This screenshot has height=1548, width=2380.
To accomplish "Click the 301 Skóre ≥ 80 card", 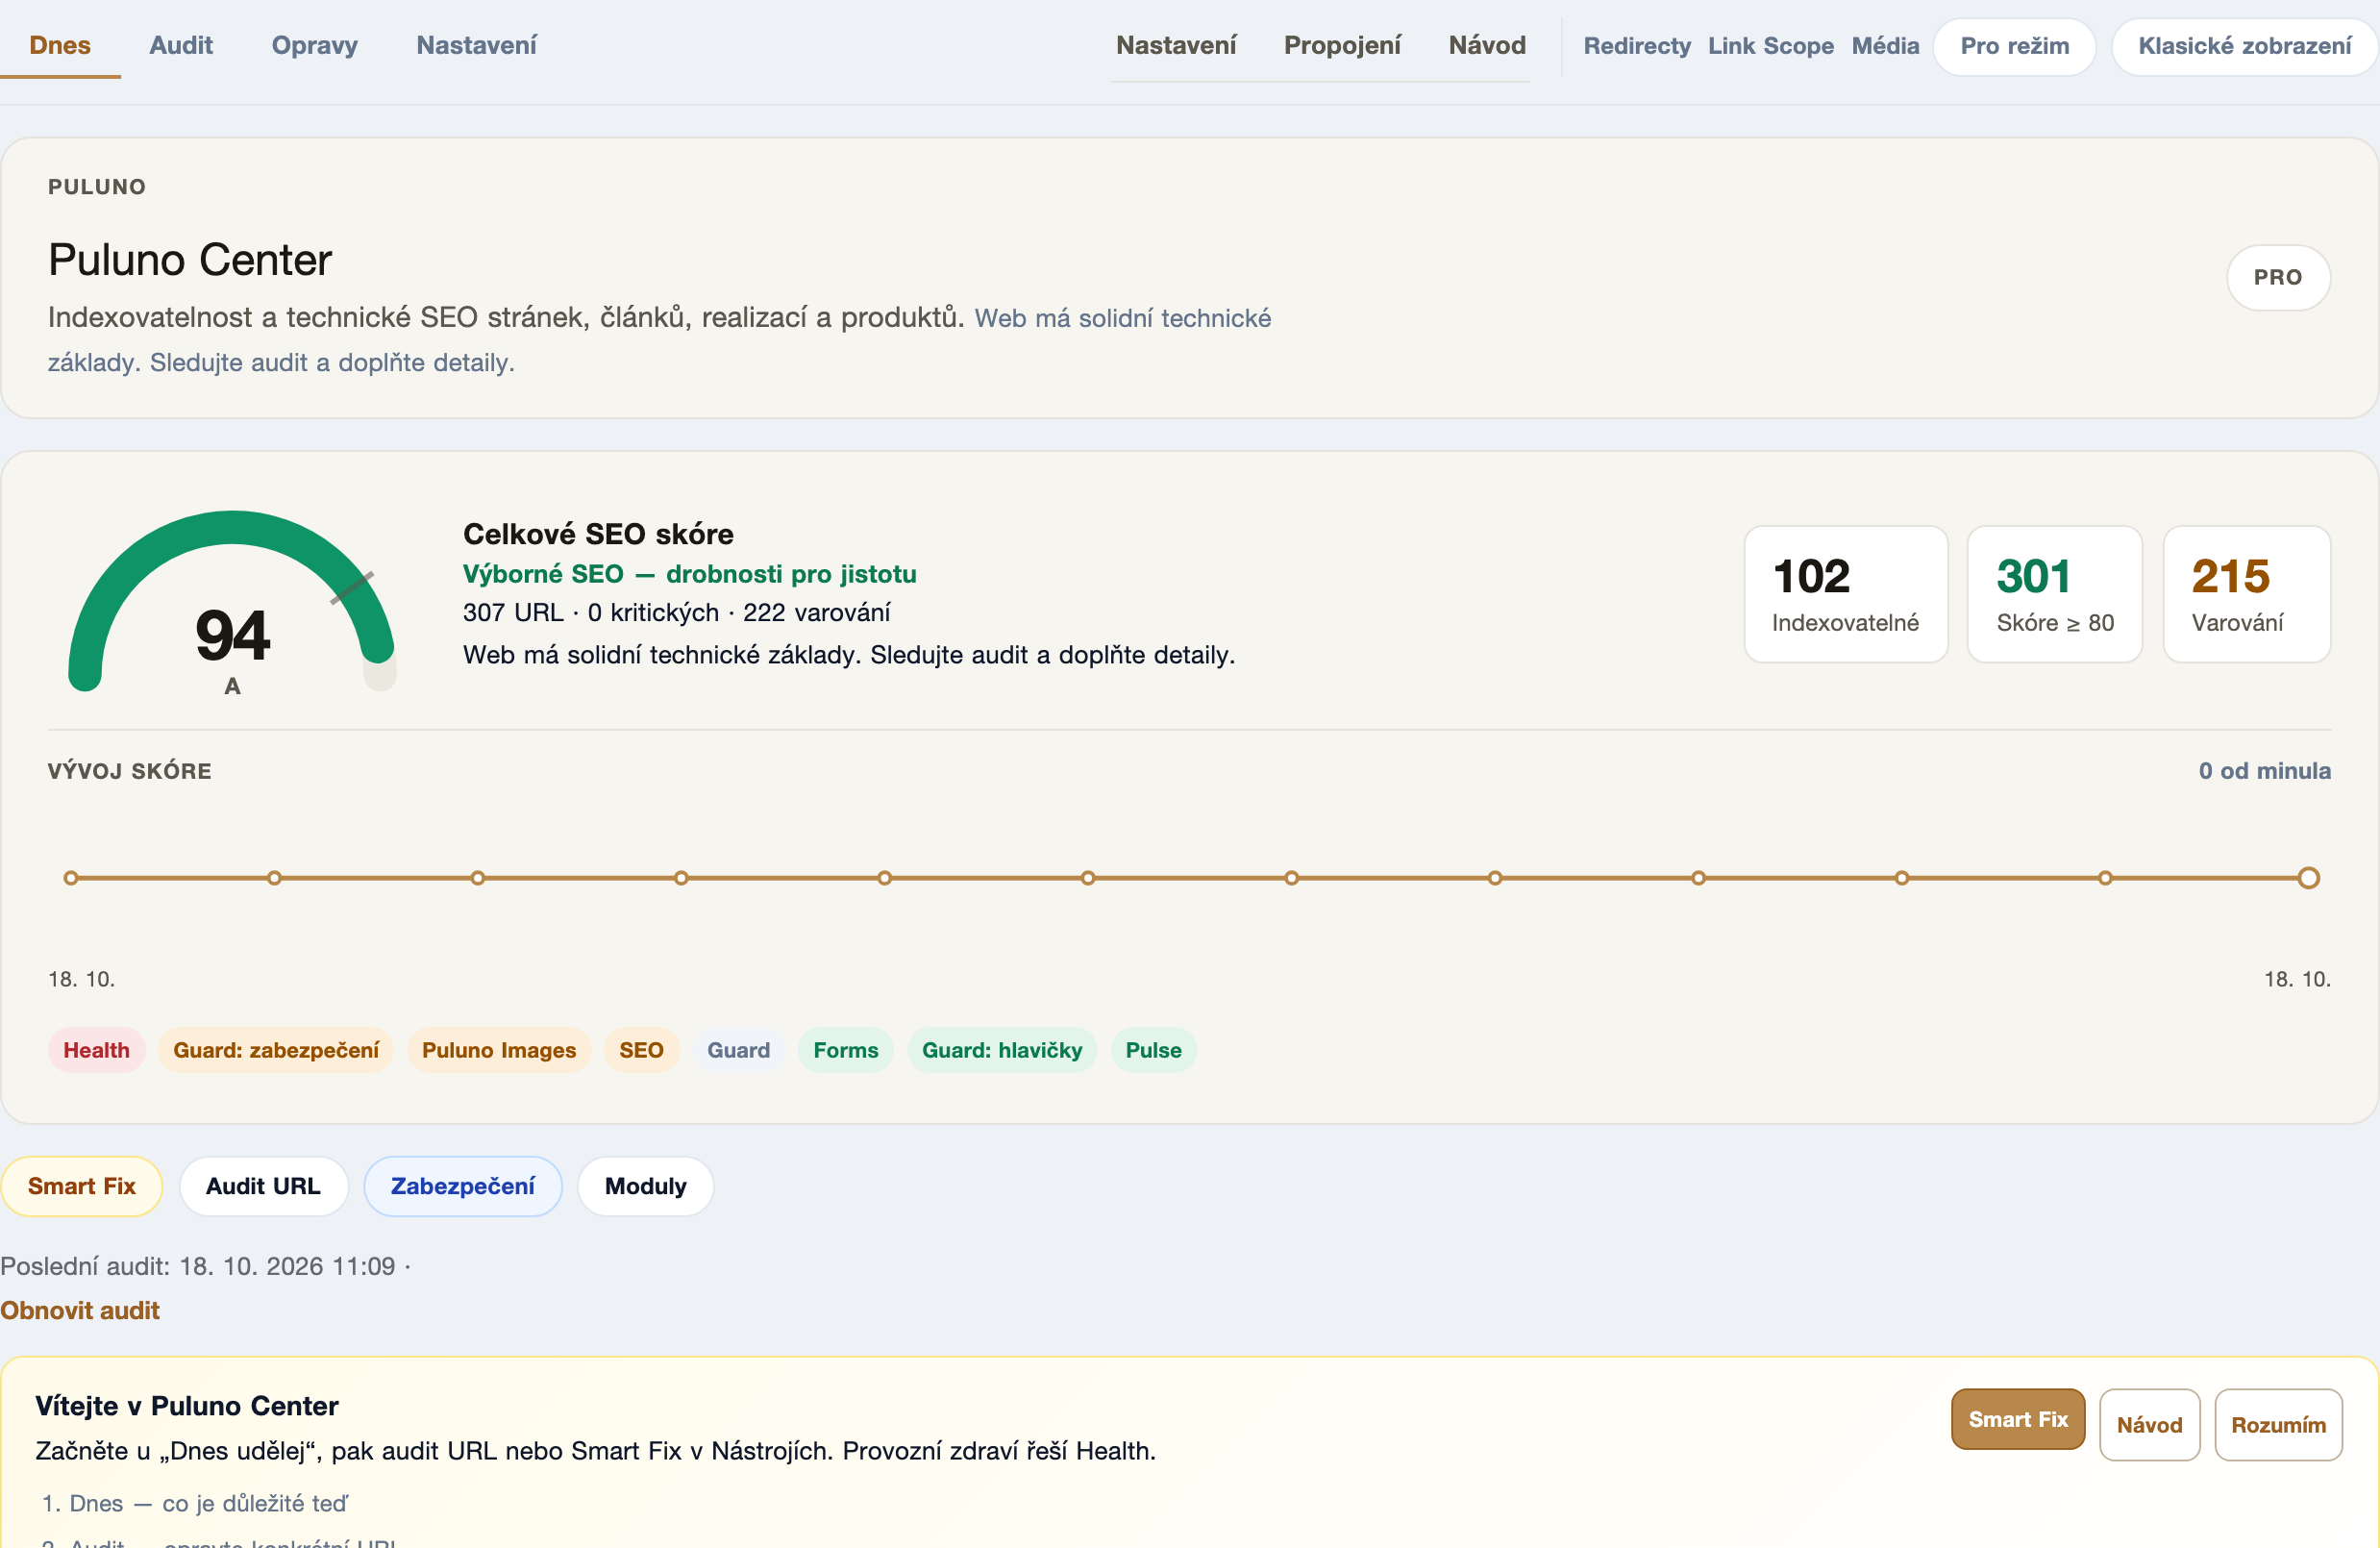I will pyautogui.click(x=2054, y=594).
